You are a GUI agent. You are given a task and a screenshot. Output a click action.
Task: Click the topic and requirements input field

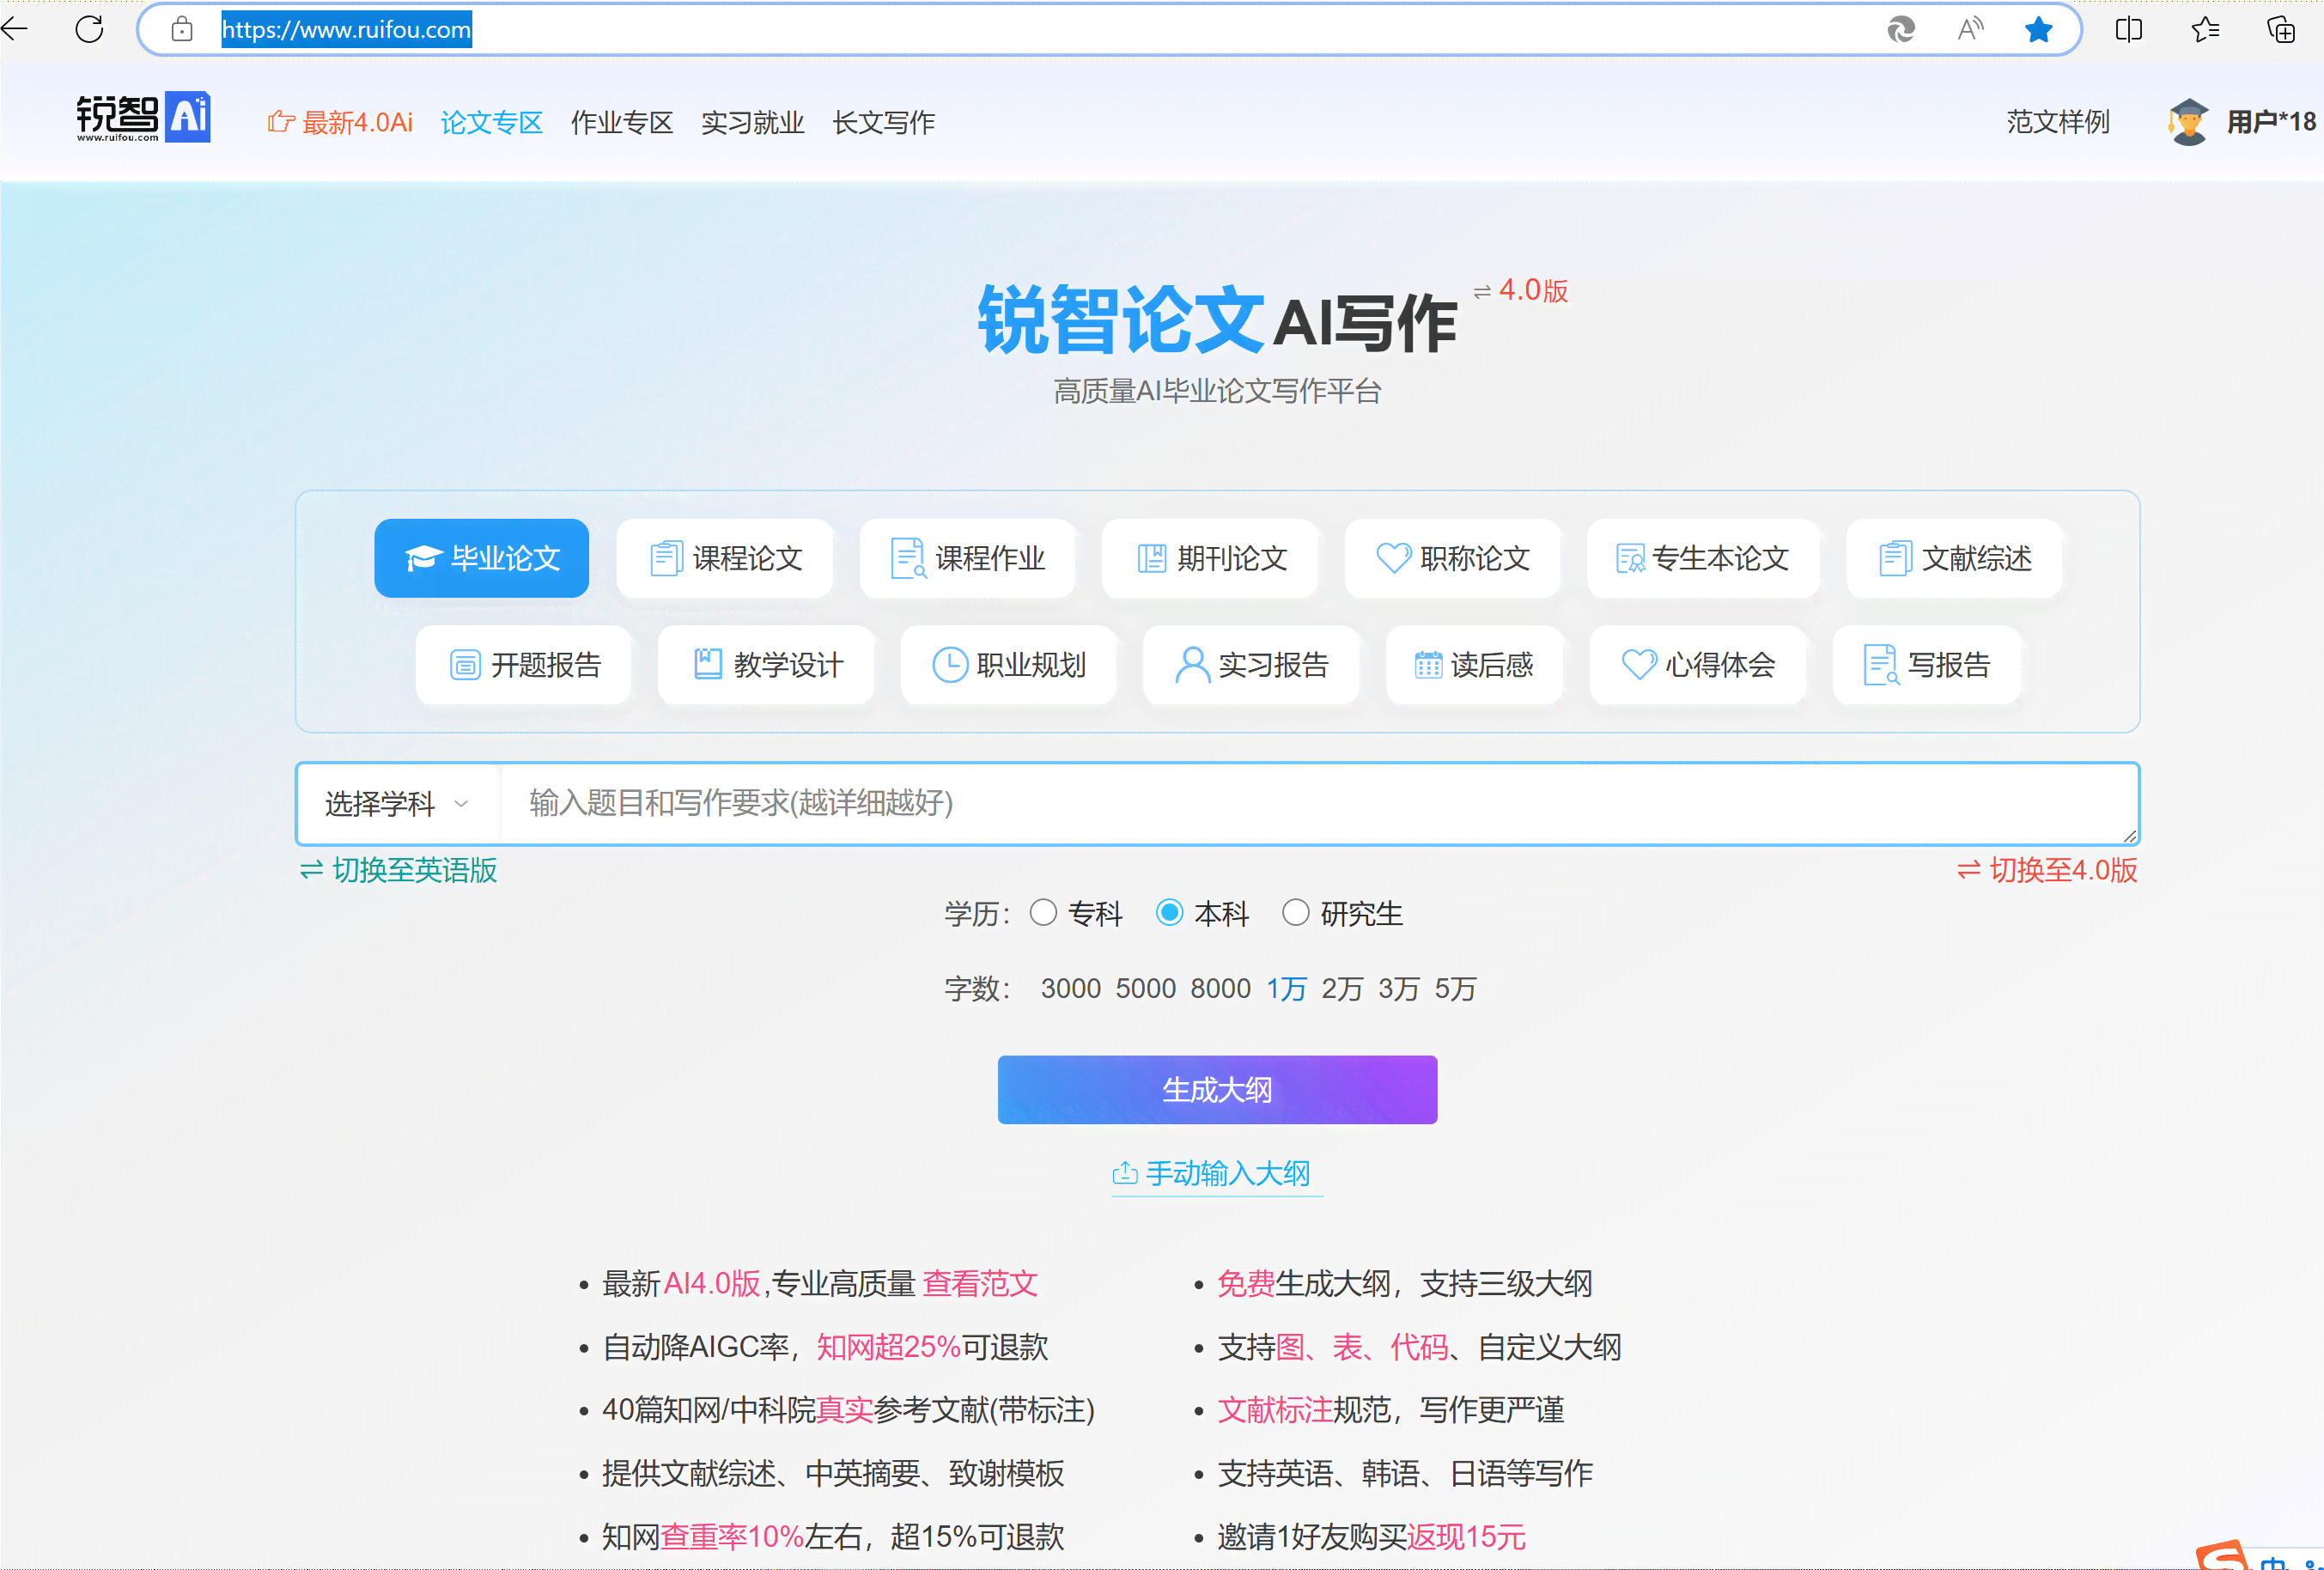[x=1318, y=804]
